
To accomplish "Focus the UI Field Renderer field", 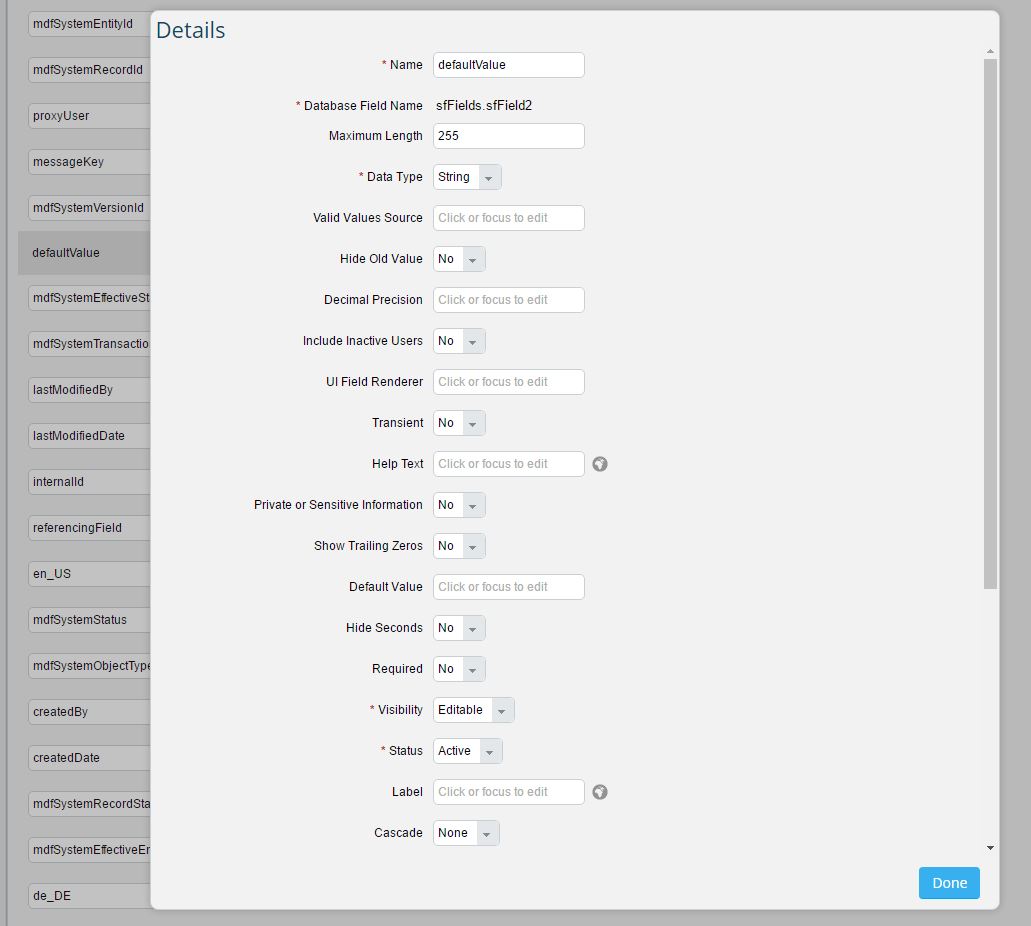I will [x=508, y=382].
